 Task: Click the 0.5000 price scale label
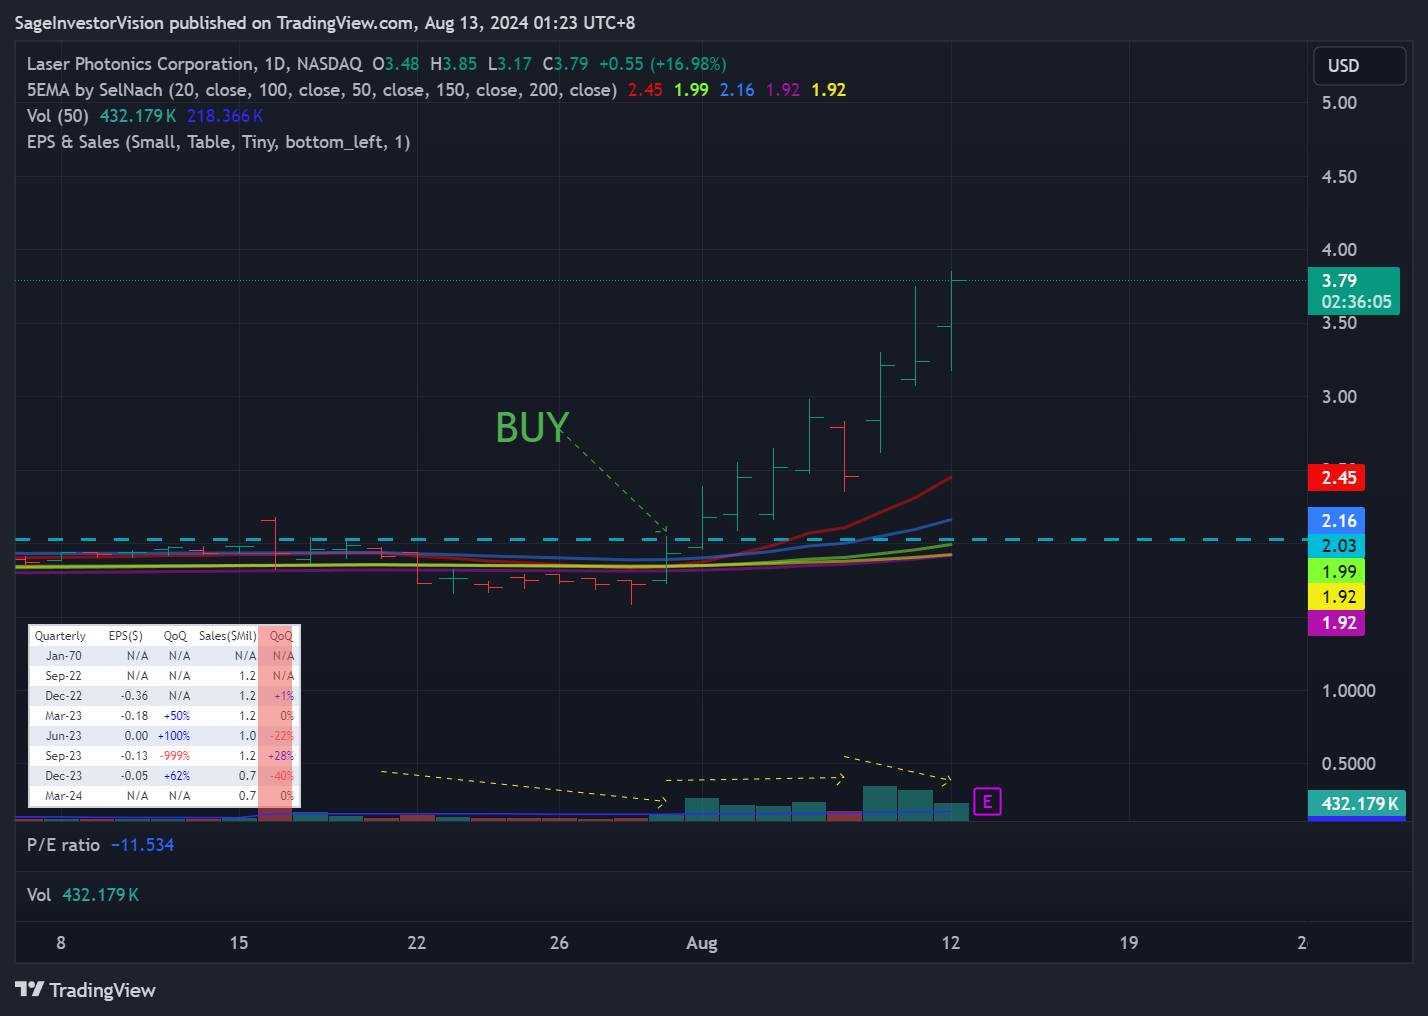tap(1348, 764)
